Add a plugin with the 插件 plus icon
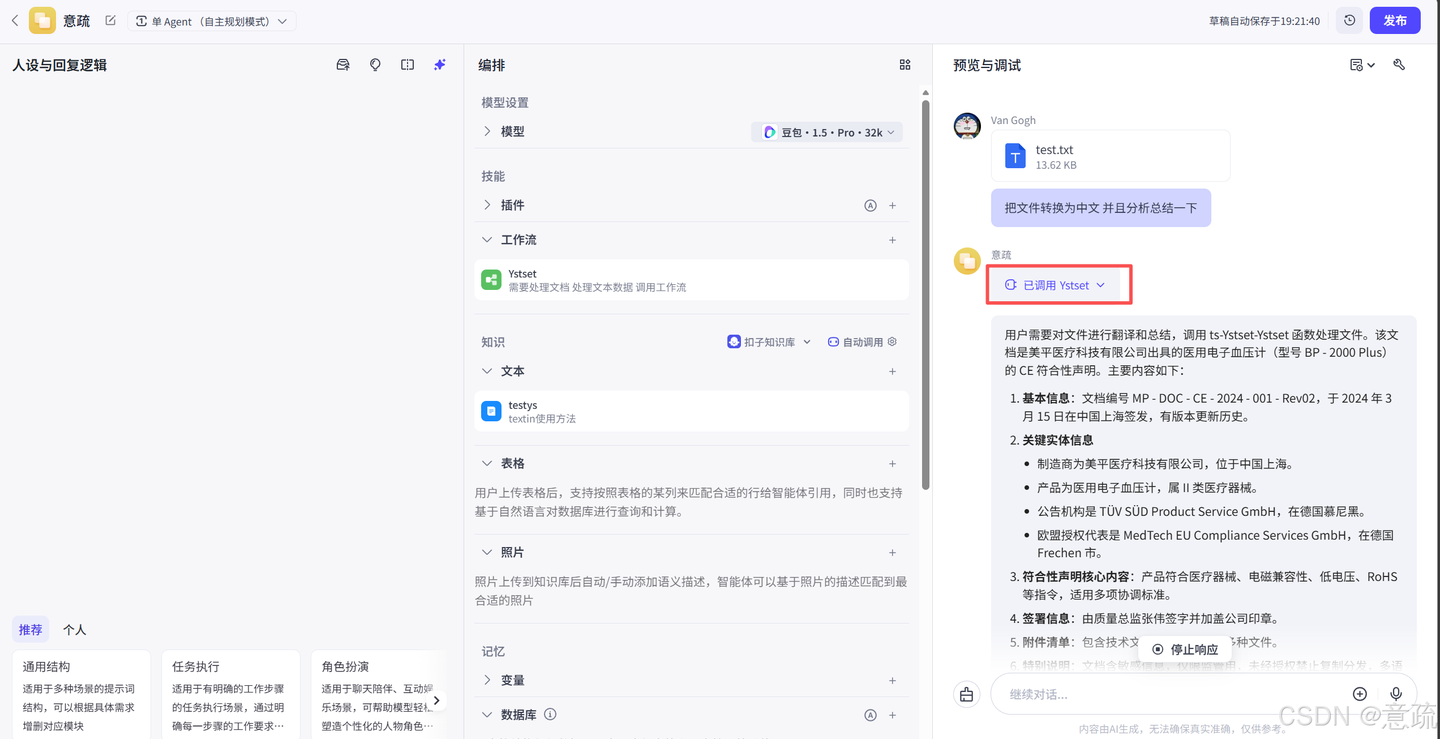1440x739 pixels. tap(893, 205)
